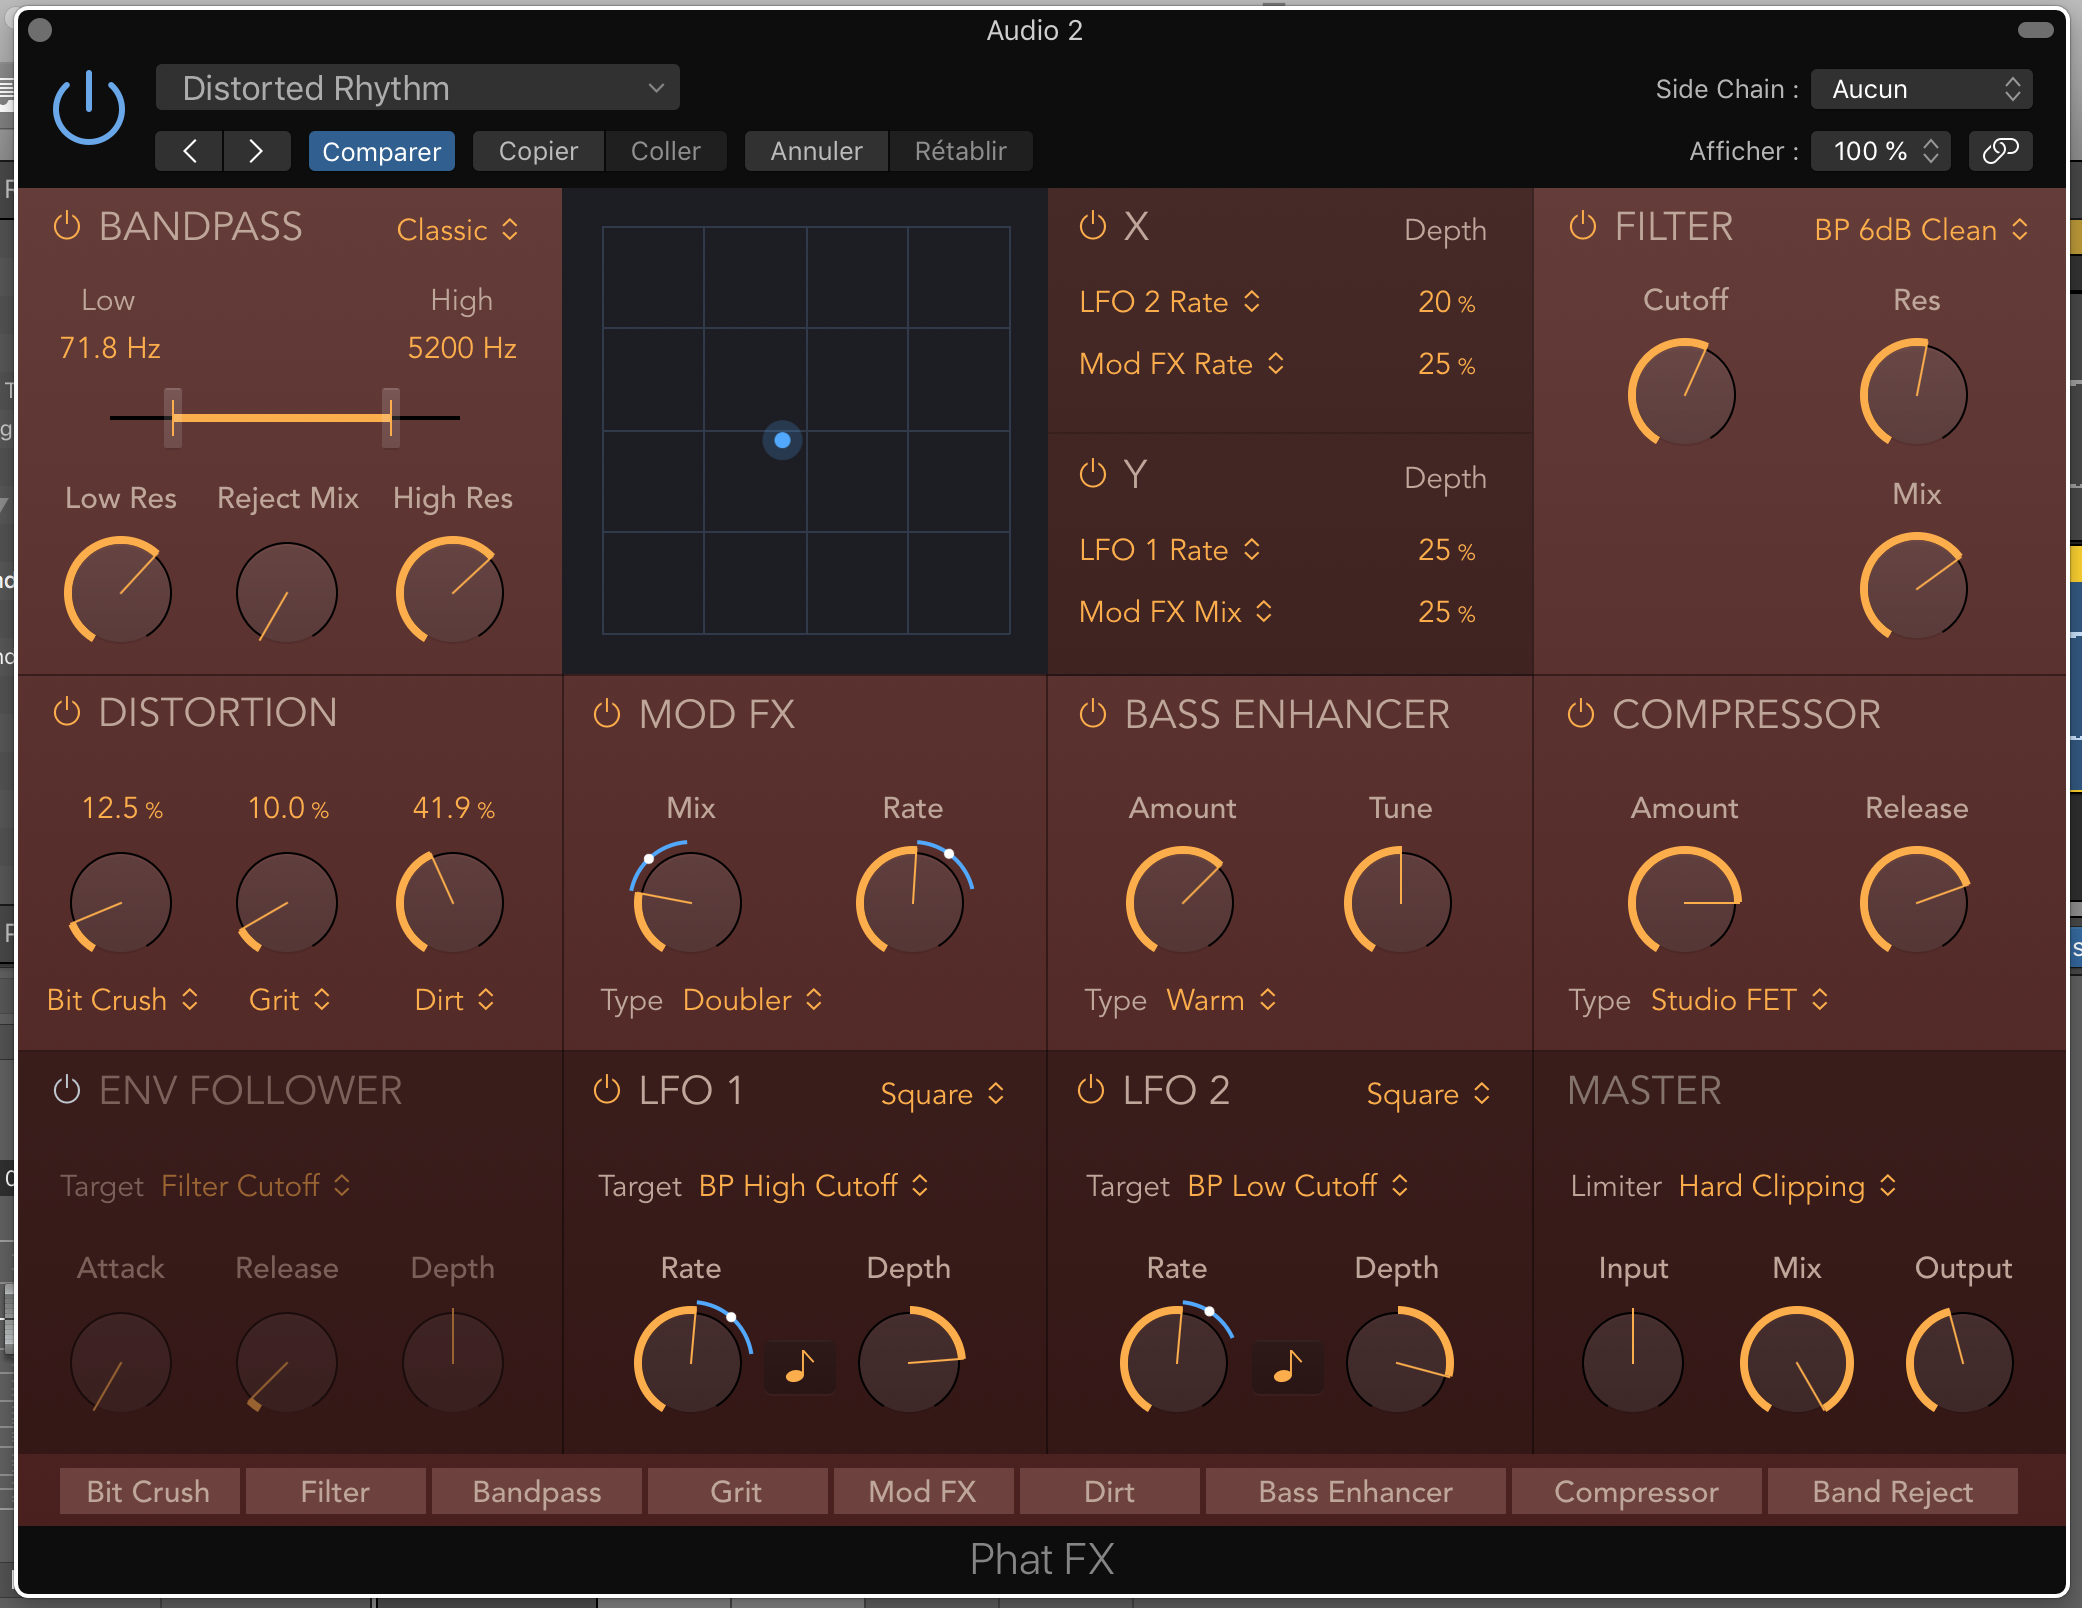Open the Mod FX Rate X target menu
This screenshot has width=2082, height=1608.
coord(1181,364)
